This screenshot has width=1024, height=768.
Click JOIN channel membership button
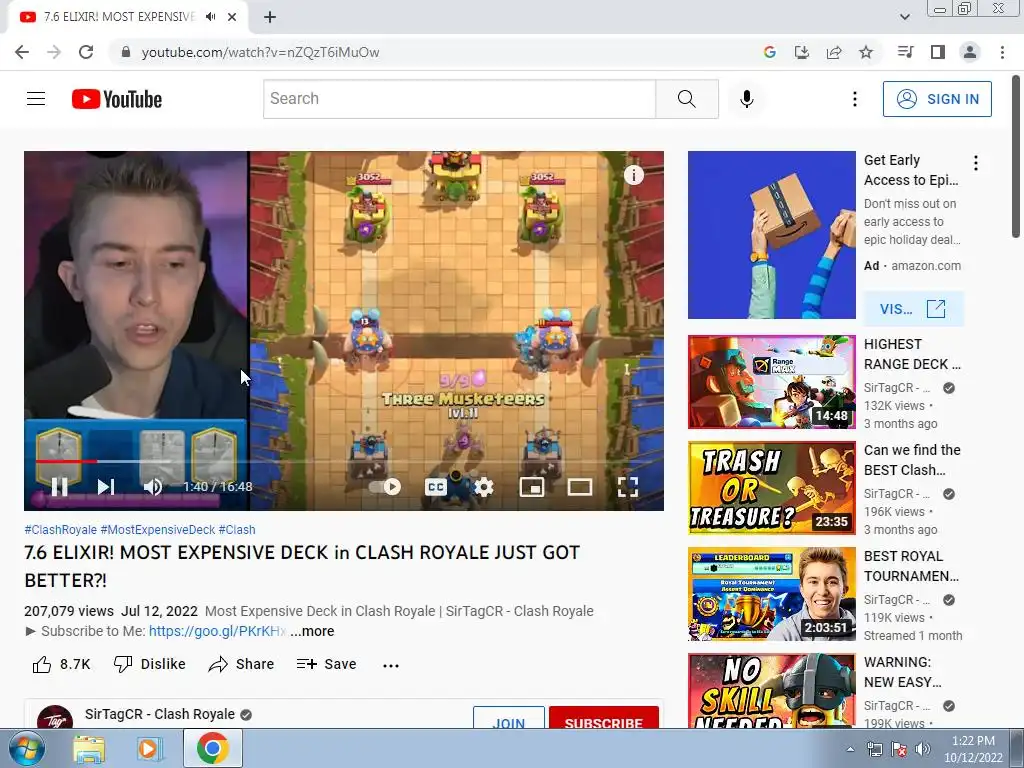click(x=509, y=718)
